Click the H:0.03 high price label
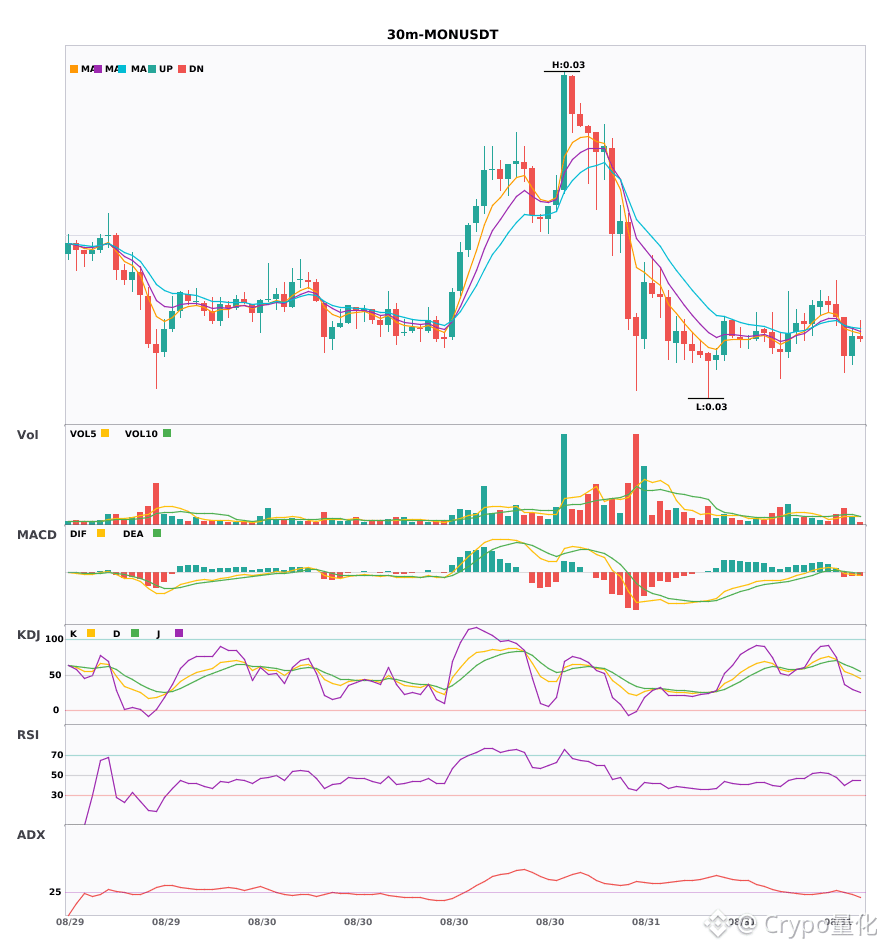 point(568,65)
